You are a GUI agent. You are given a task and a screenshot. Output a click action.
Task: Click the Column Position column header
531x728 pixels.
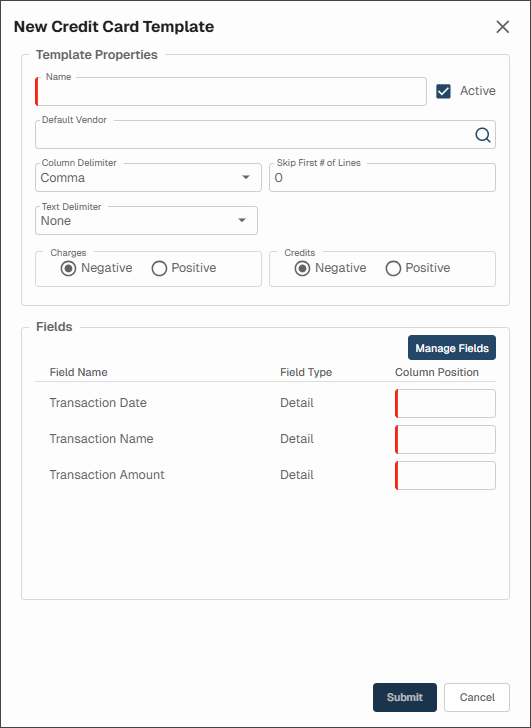[437, 372]
